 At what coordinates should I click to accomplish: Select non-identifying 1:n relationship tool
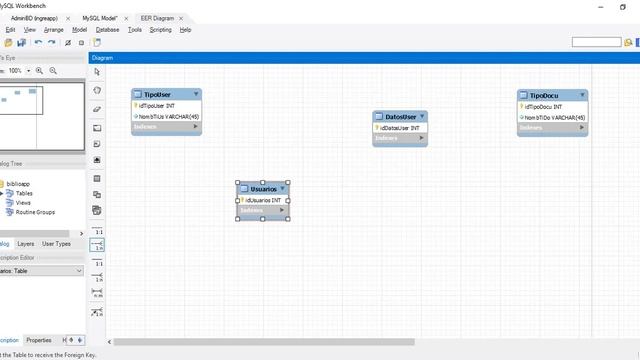click(97, 245)
